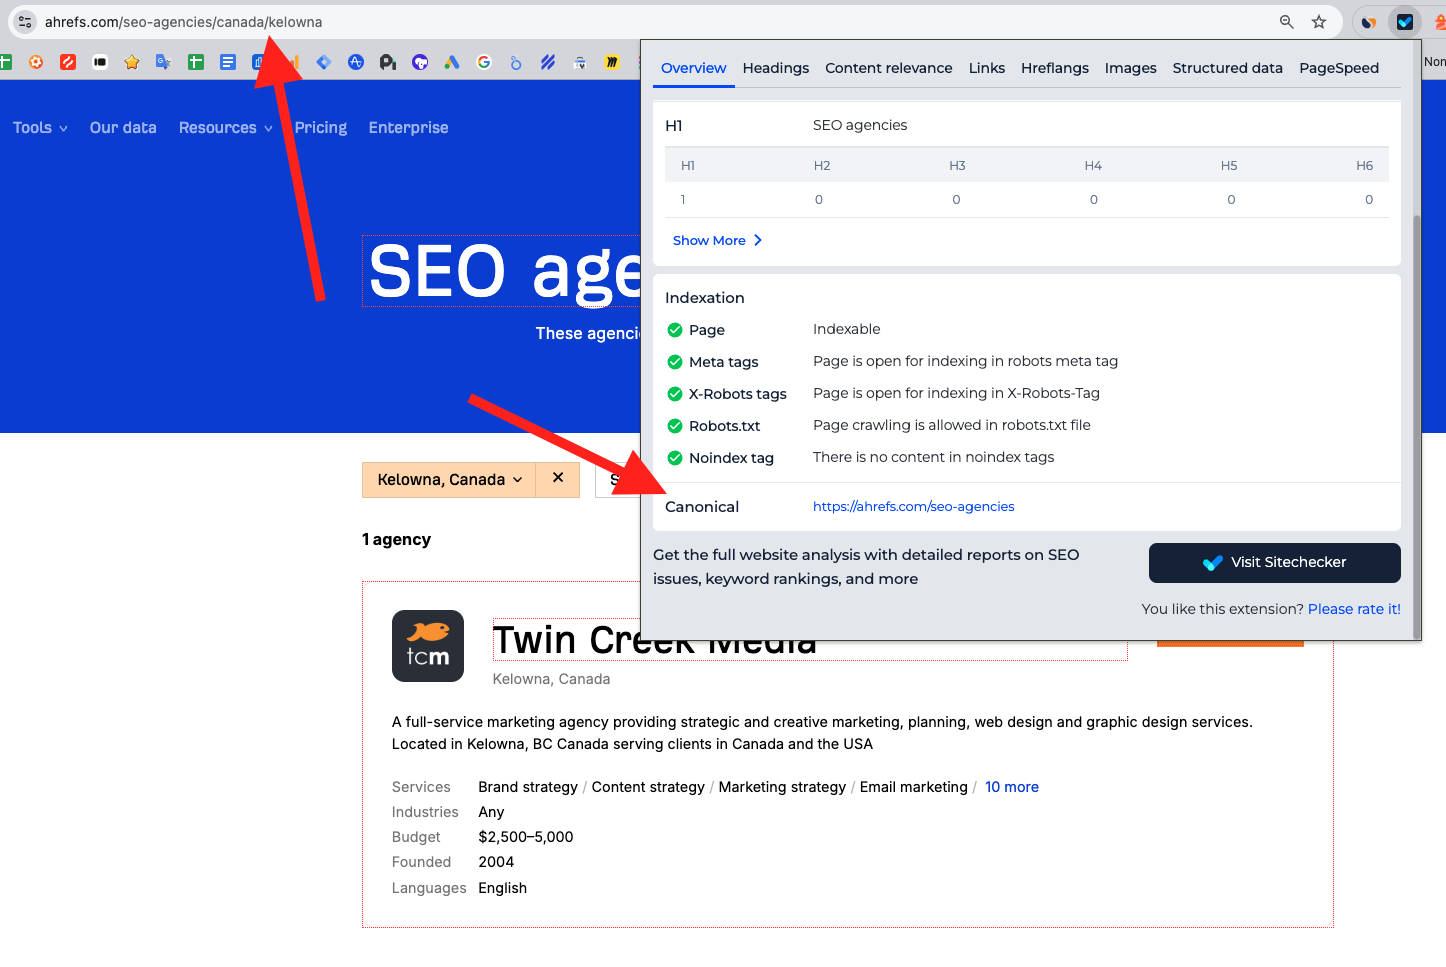Open the yellow star bookmark
This screenshot has height=967, width=1446.
[x=132, y=62]
